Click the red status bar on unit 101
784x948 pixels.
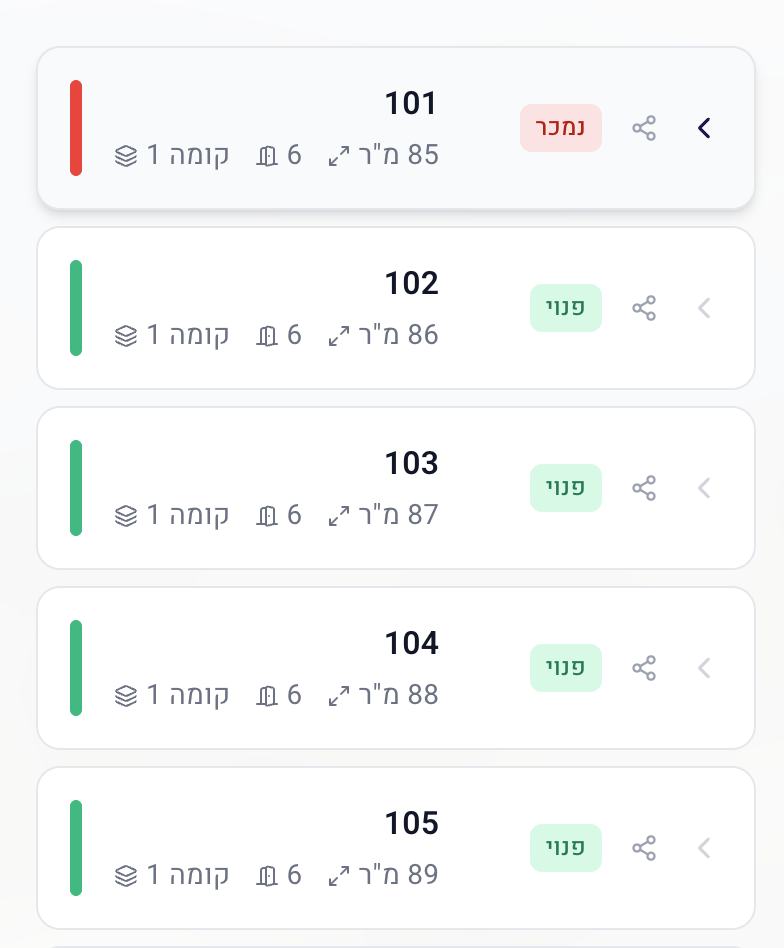tap(76, 128)
